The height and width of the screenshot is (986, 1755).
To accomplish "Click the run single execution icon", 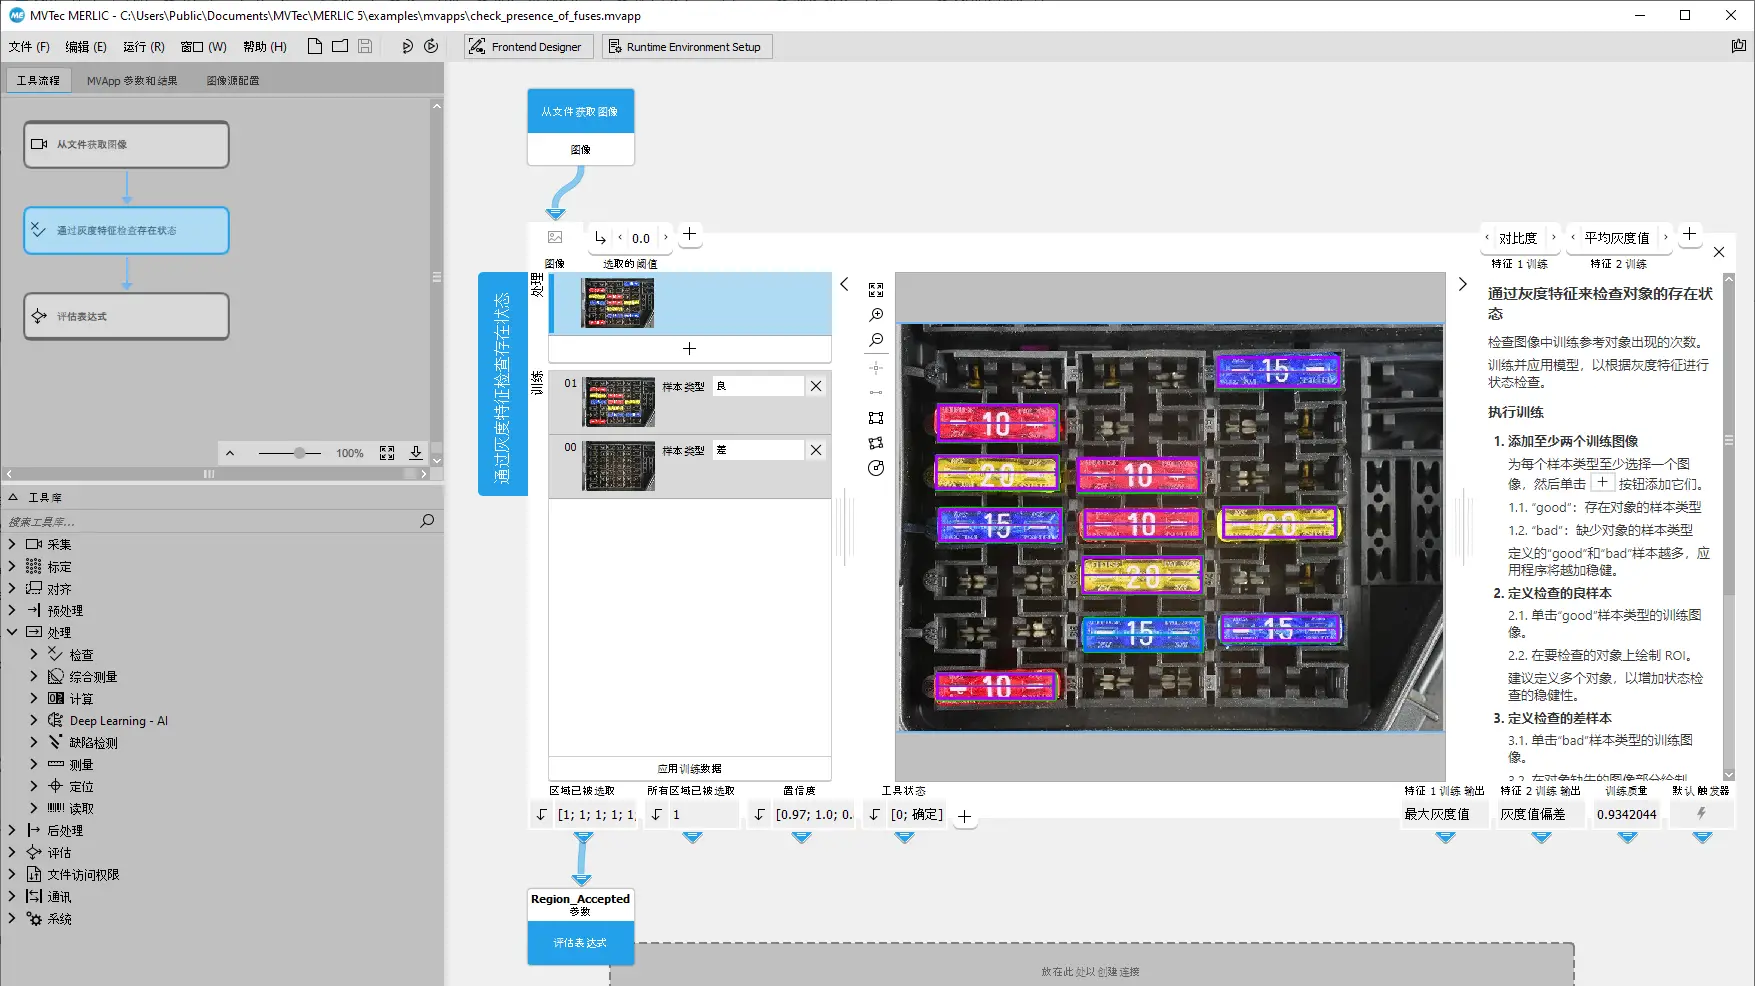I will click(409, 46).
